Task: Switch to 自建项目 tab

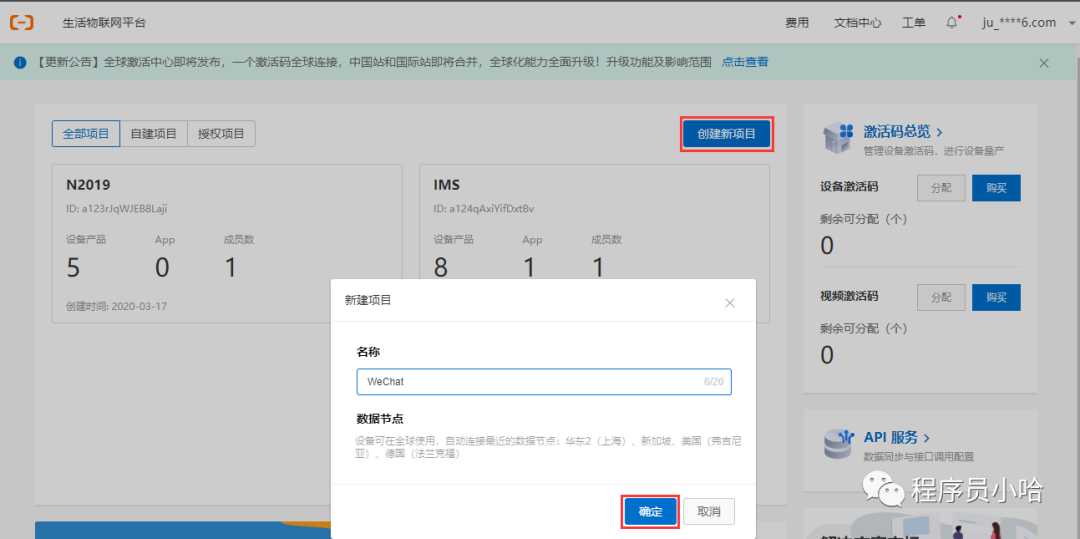Action: [x=153, y=134]
